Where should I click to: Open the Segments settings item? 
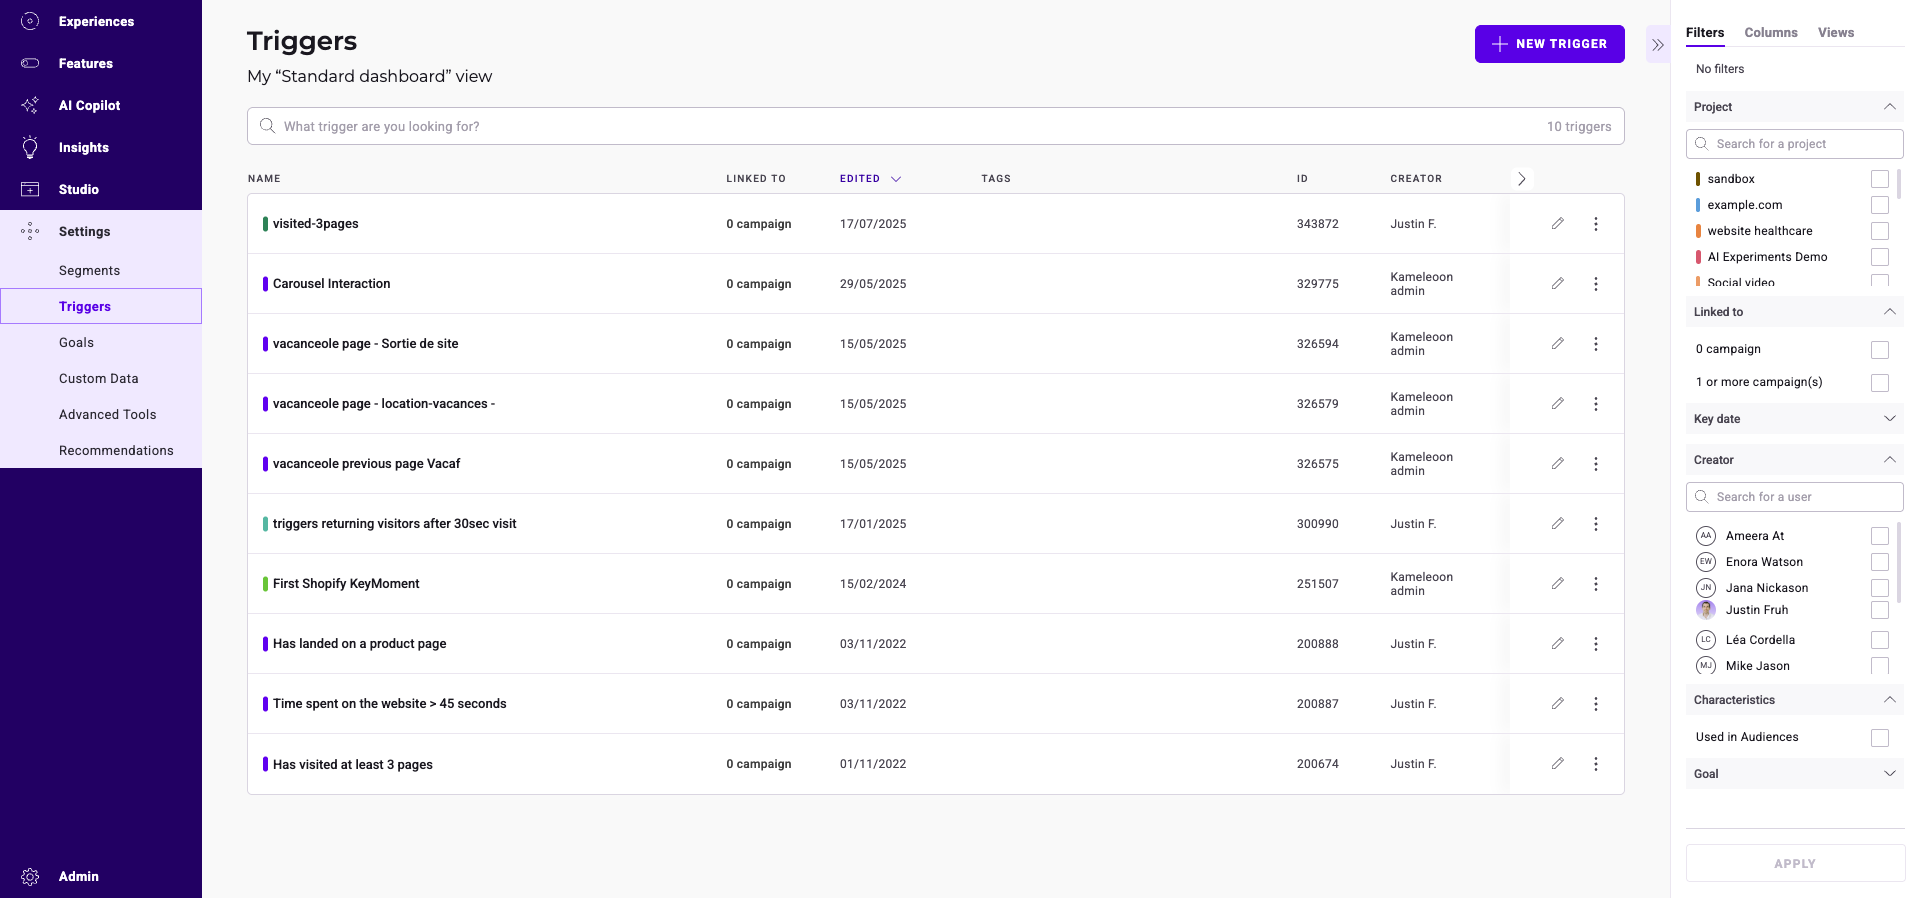[89, 271]
